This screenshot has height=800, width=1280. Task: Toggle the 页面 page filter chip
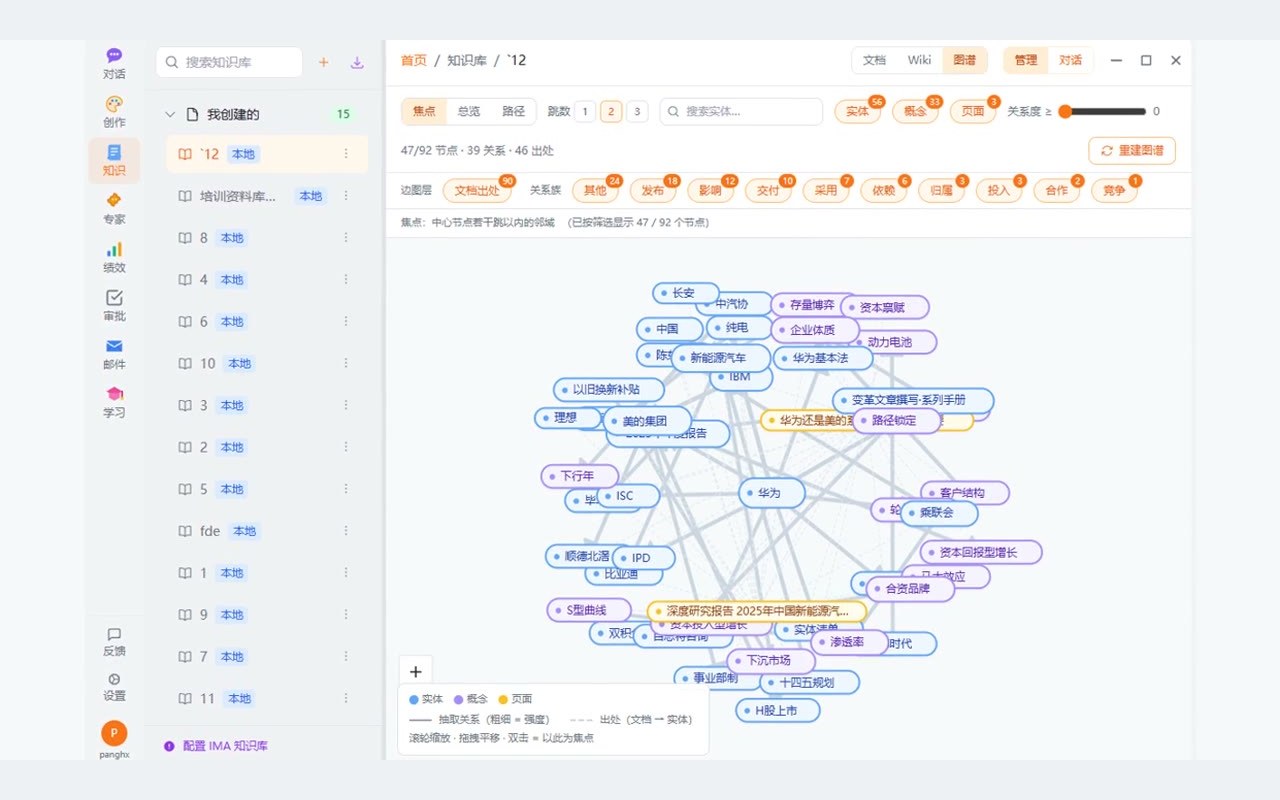click(973, 111)
